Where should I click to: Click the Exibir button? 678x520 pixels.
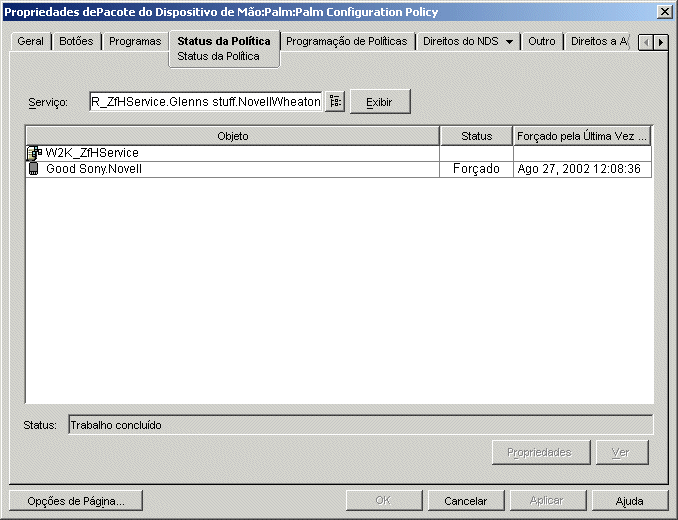(380, 102)
